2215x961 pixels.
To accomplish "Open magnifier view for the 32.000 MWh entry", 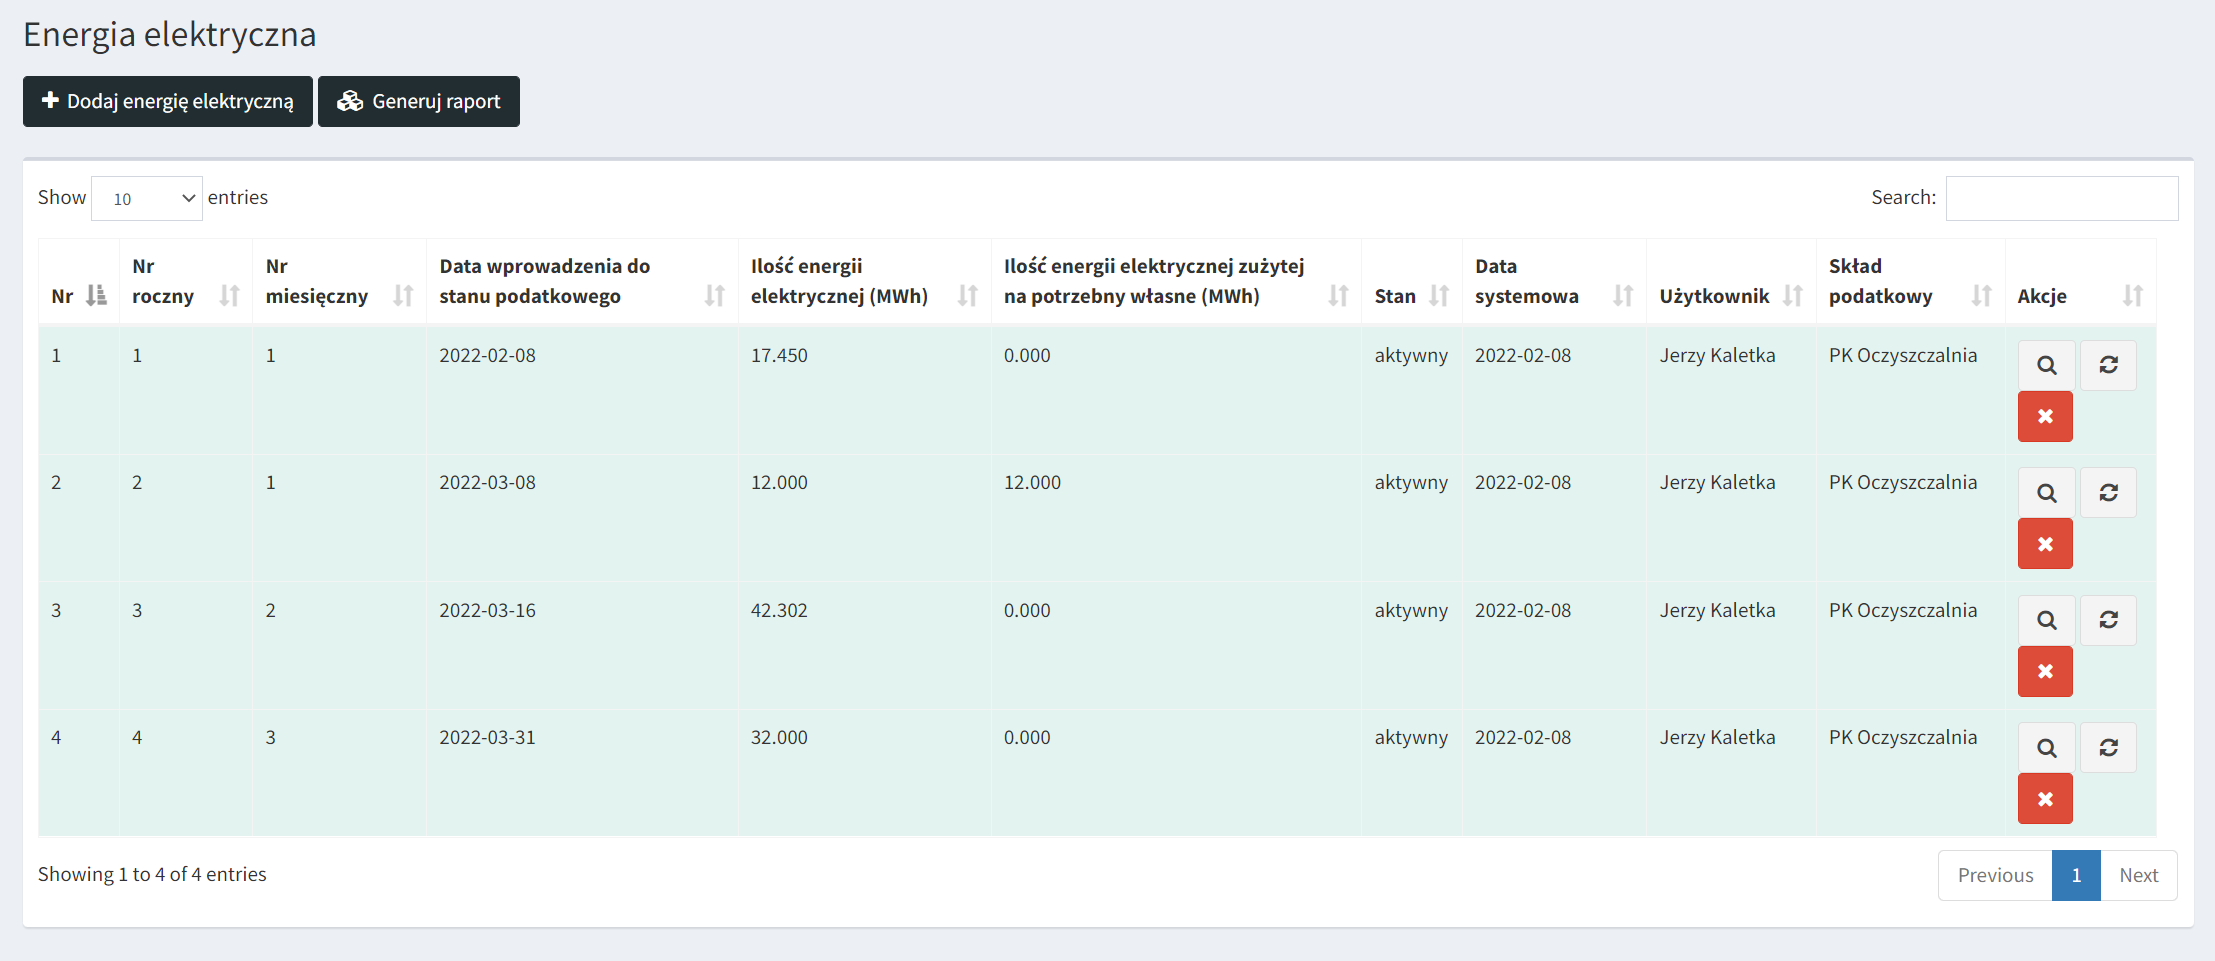I will (2045, 748).
